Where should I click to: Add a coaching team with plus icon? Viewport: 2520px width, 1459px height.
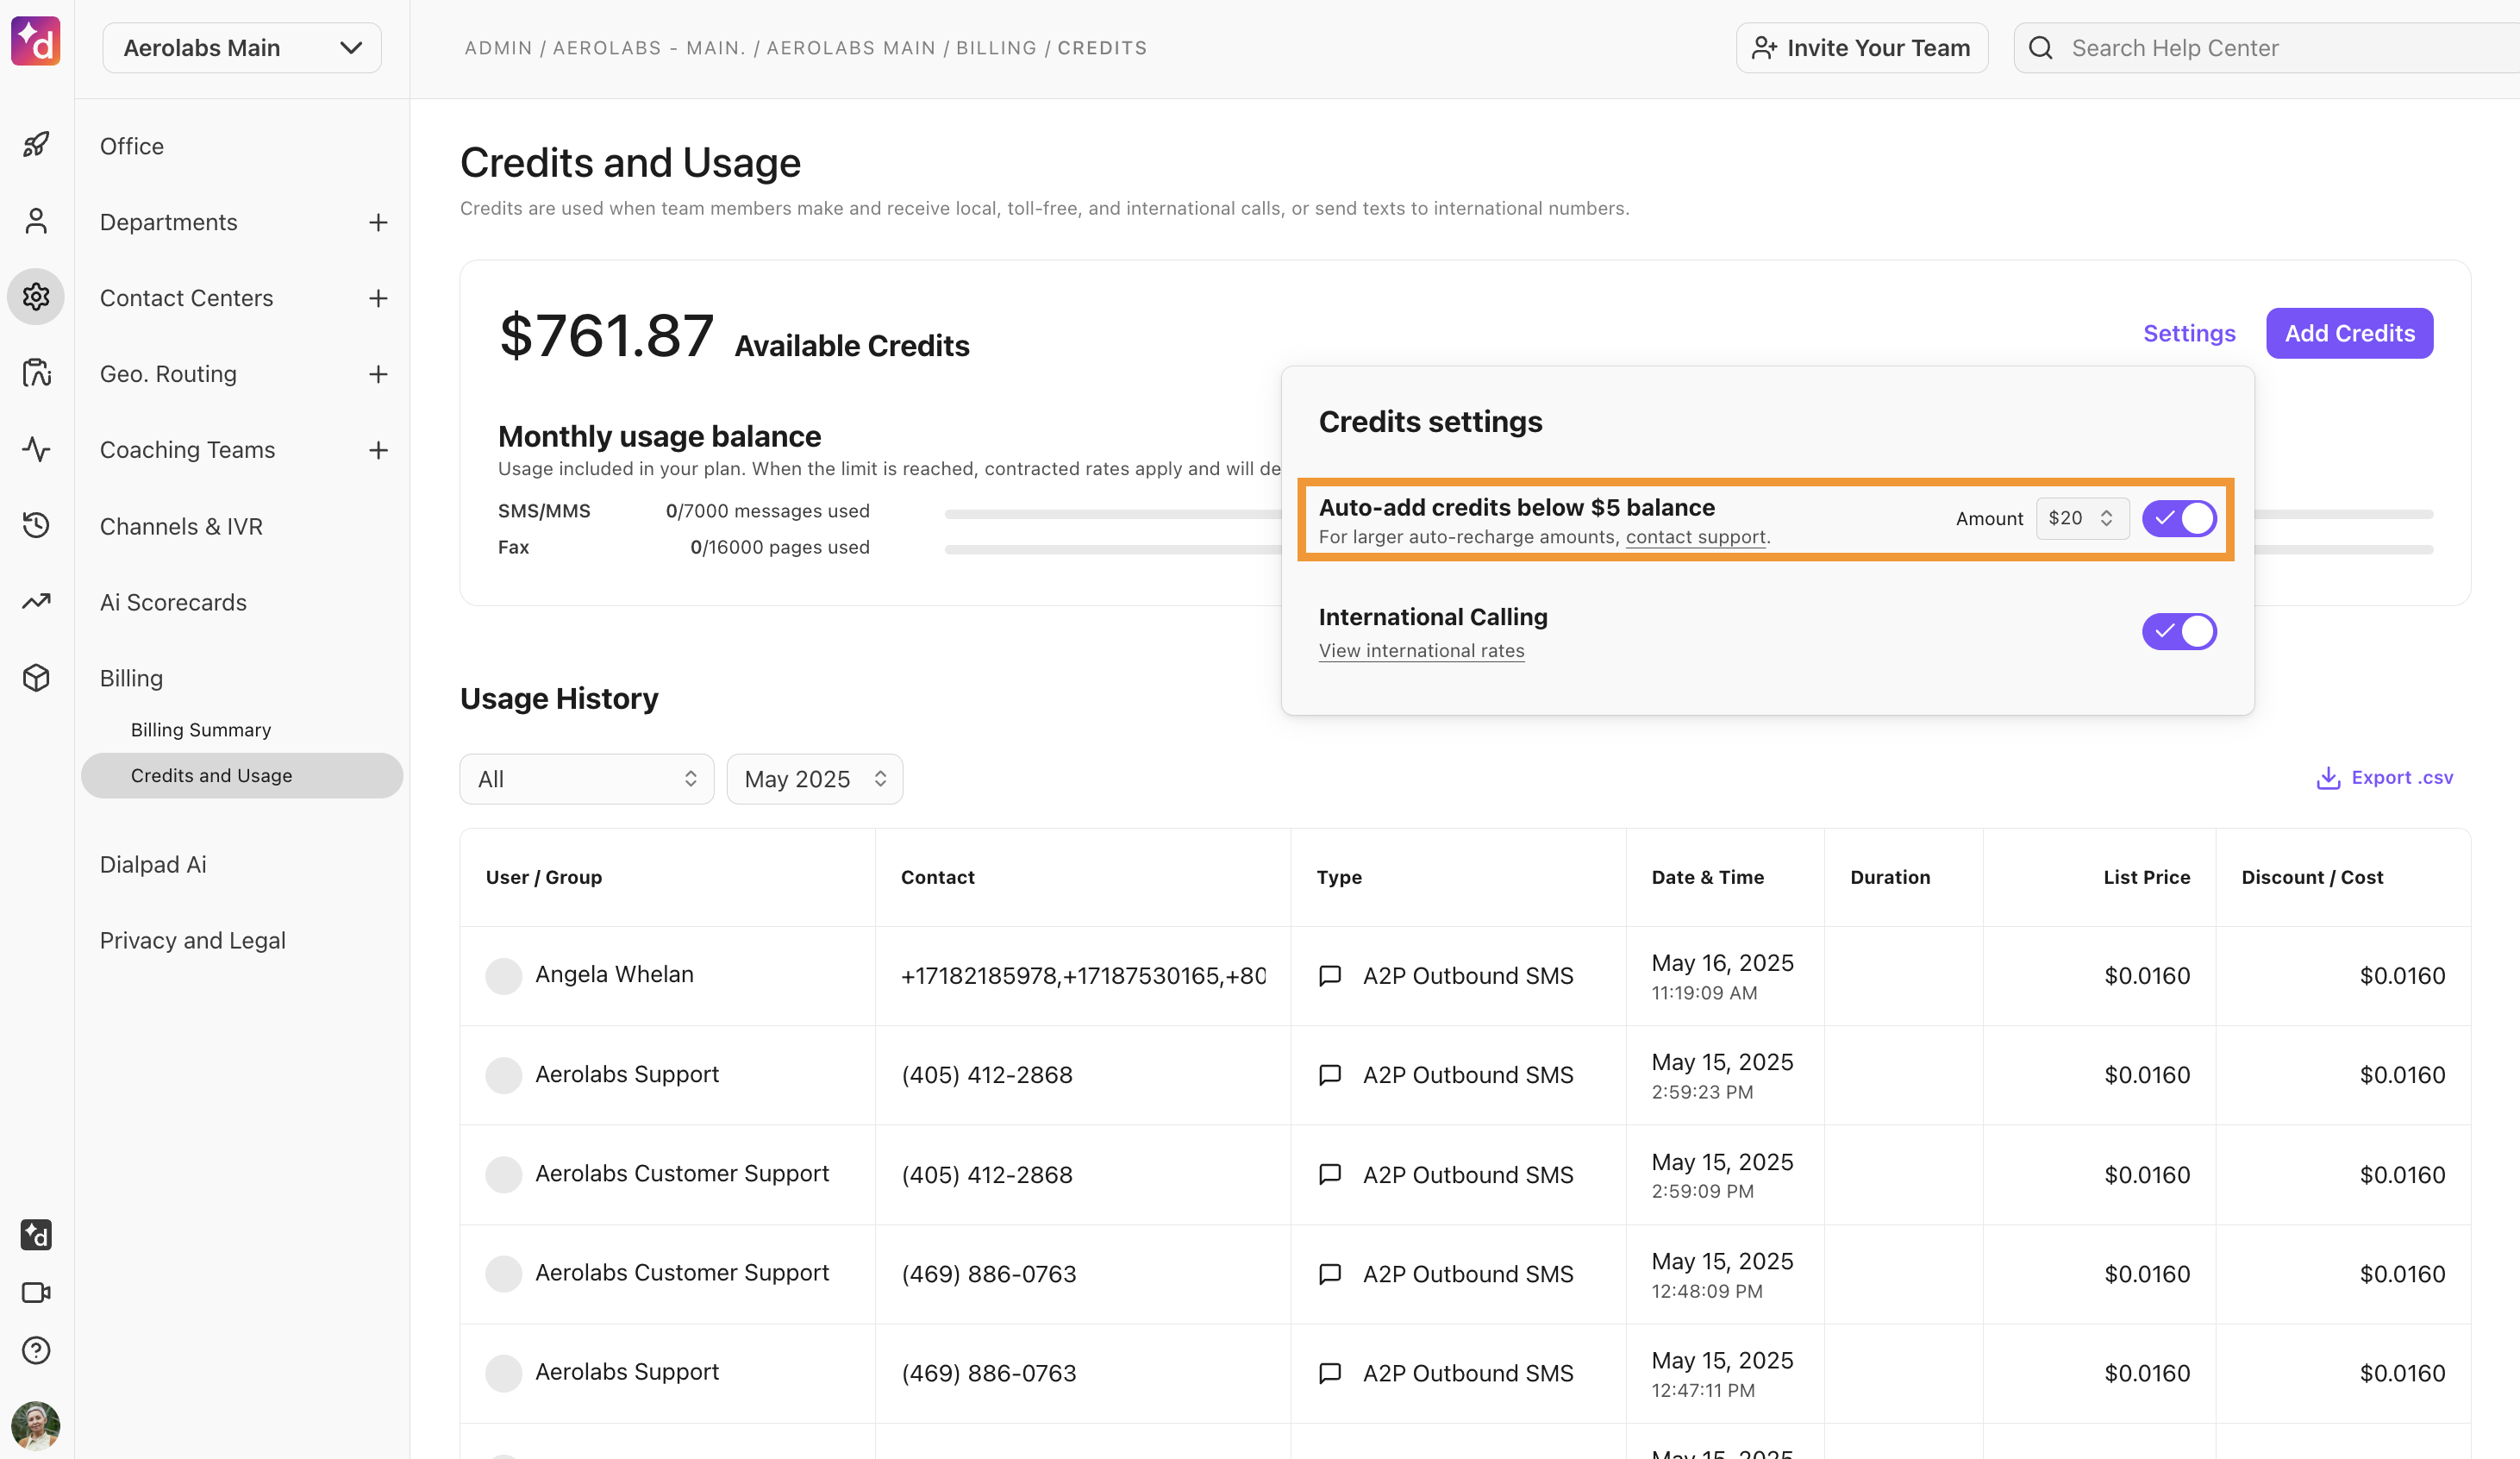pos(378,450)
